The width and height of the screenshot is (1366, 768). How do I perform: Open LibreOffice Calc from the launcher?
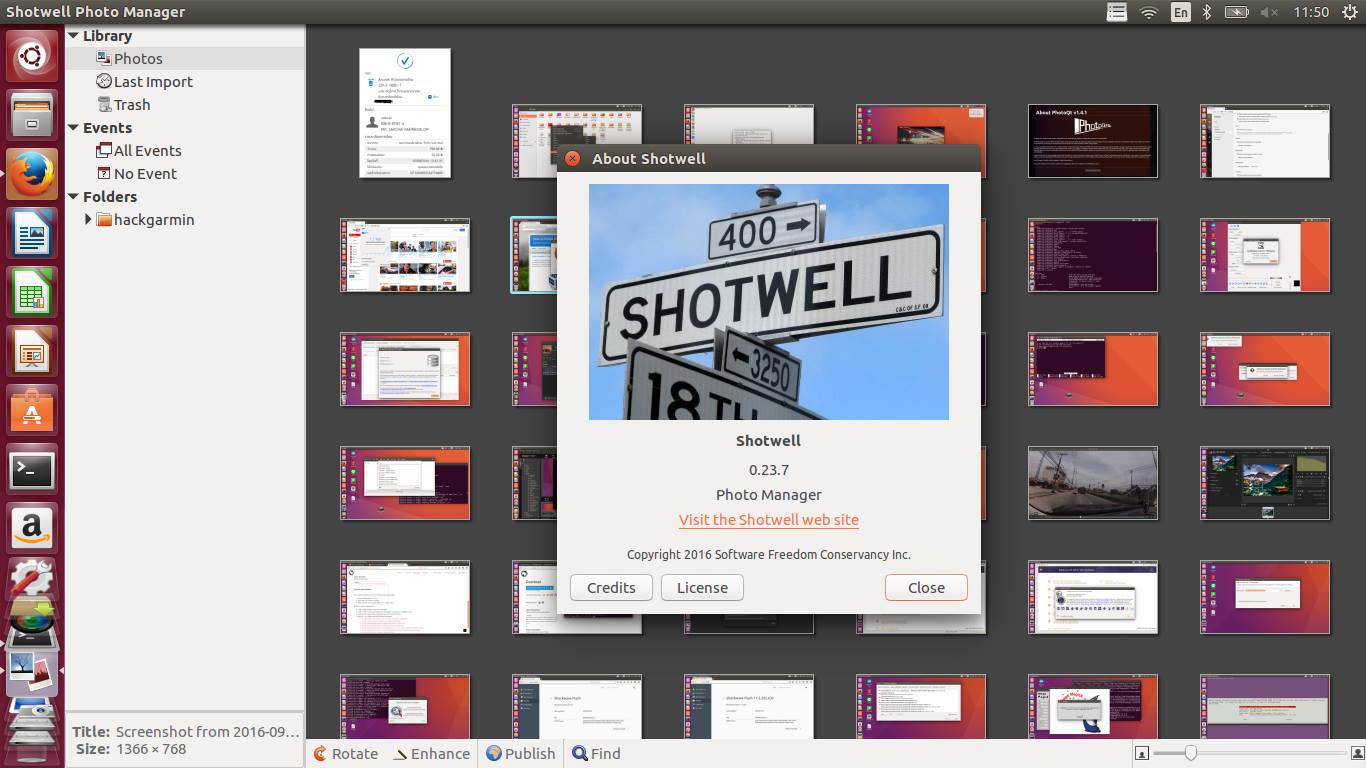(32, 294)
